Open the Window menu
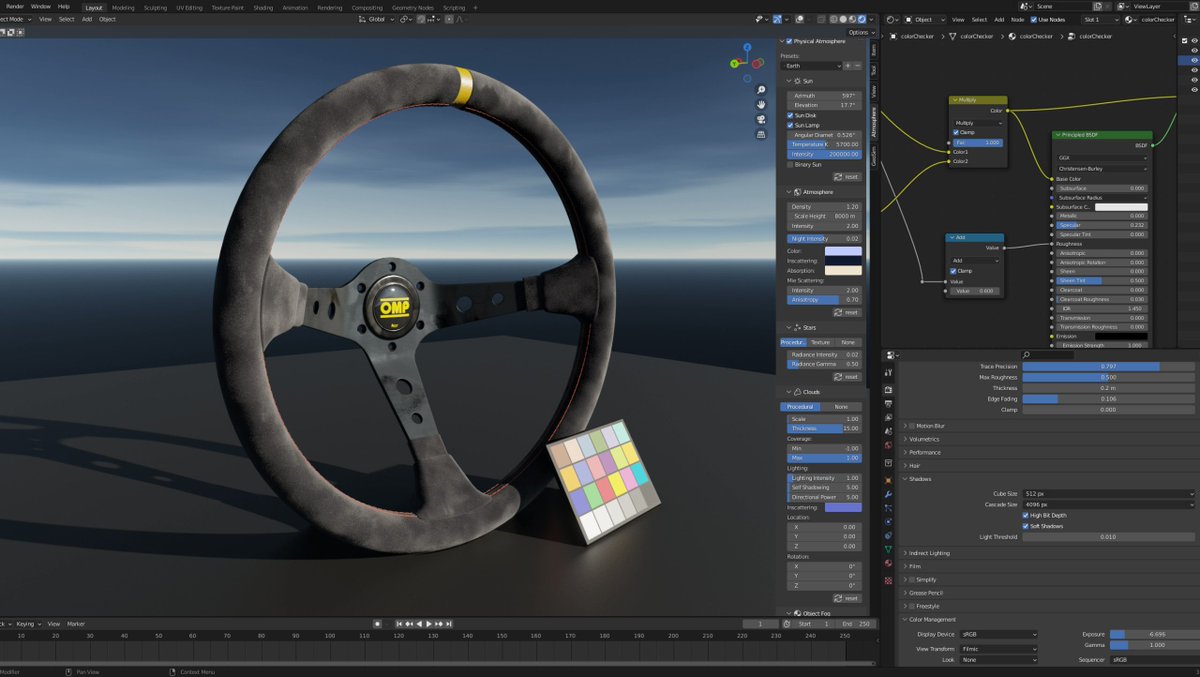This screenshot has width=1200, height=677. point(40,6)
